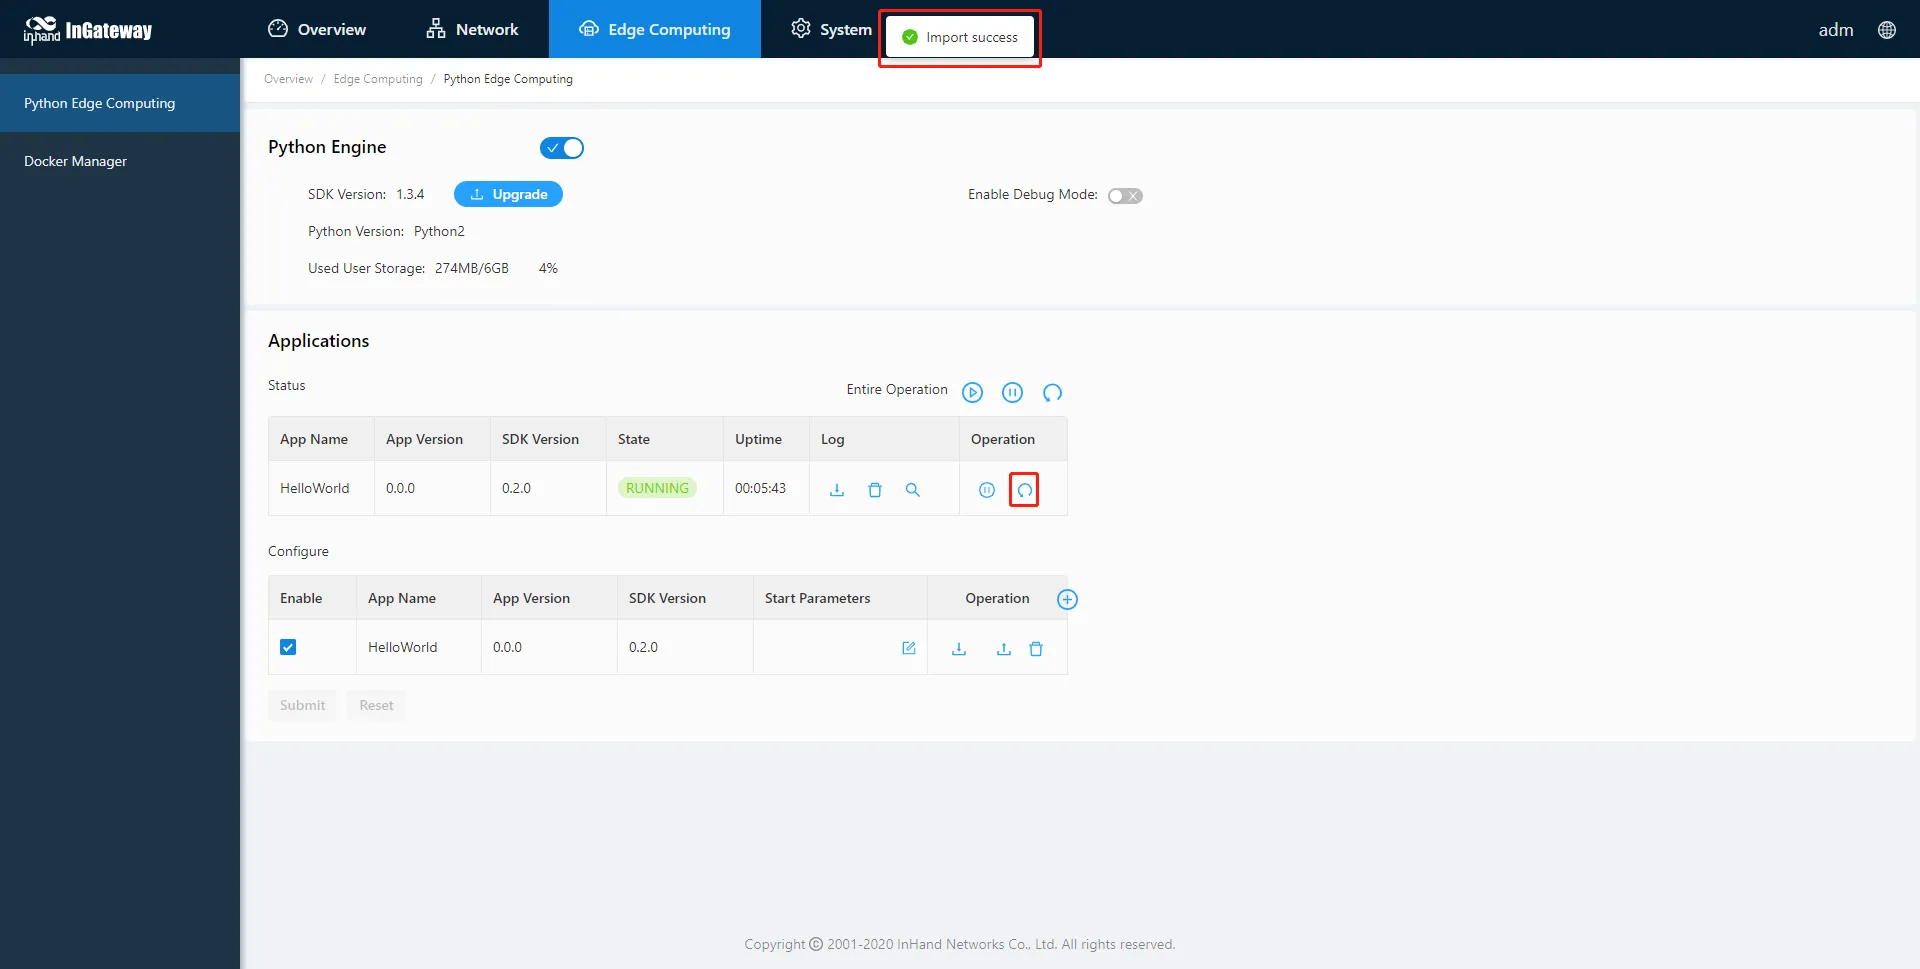Start all apps via Entire Operation play icon
This screenshot has height=969, width=1920.
tap(972, 392)
